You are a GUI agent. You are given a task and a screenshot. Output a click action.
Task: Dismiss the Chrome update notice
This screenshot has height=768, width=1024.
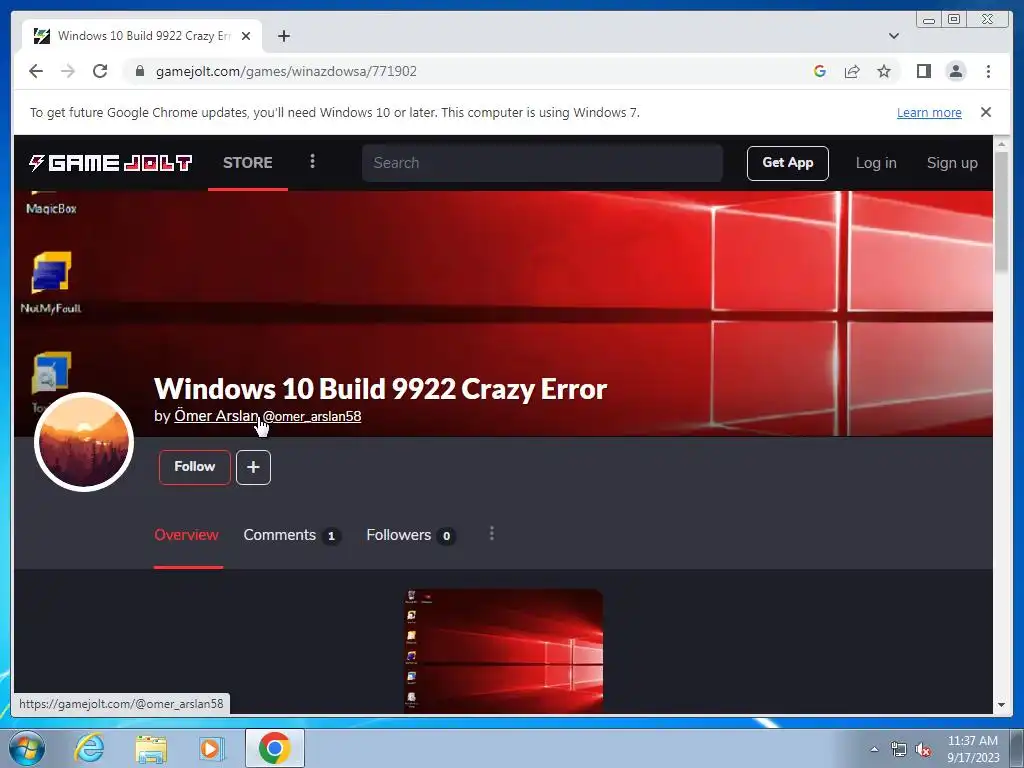985,112
